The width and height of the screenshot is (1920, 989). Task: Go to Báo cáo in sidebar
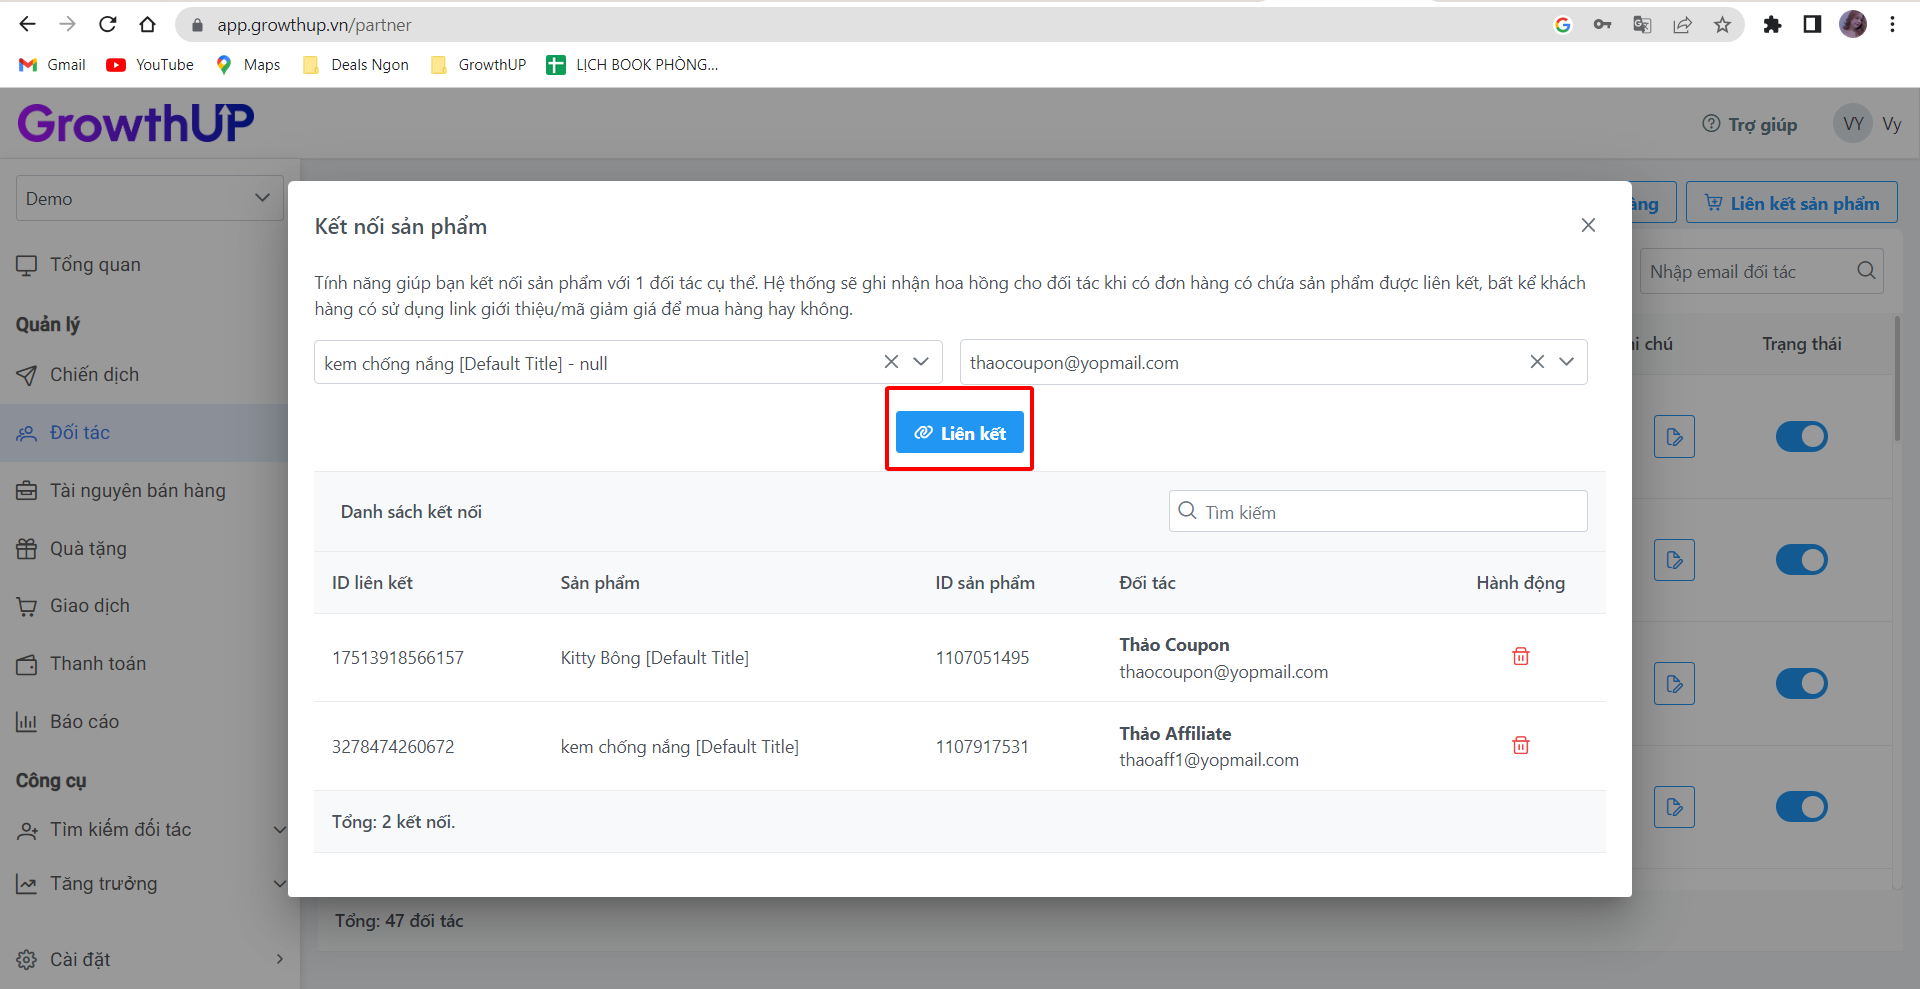pos(84,722)
